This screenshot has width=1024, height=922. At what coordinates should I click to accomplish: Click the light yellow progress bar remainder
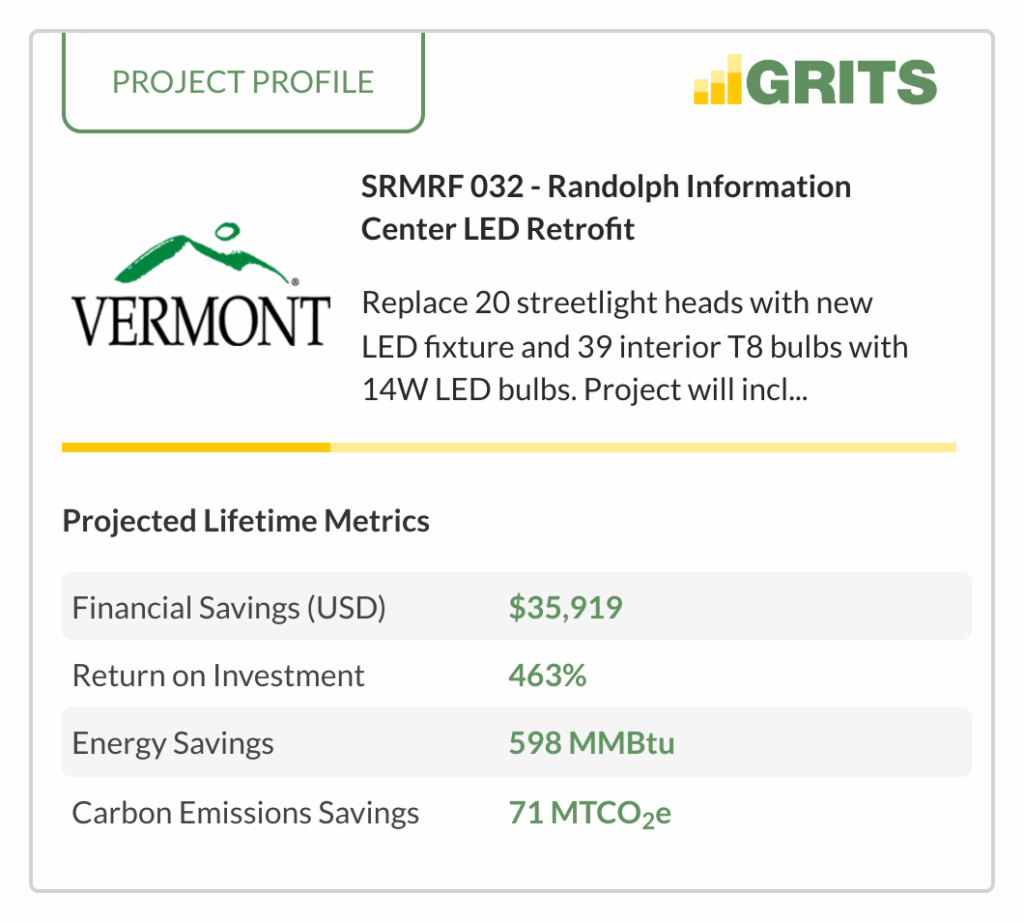click(x=643, y=447)
